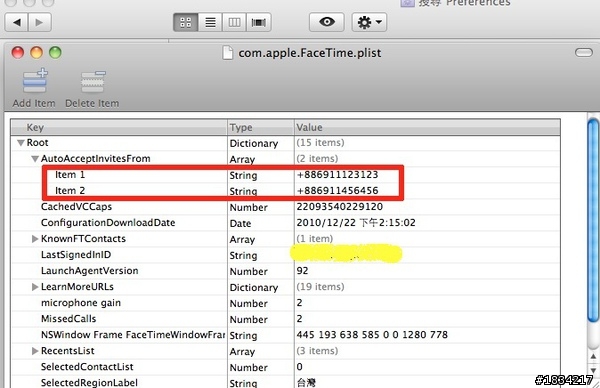Switch Finder to Cover Flow view

259,23
